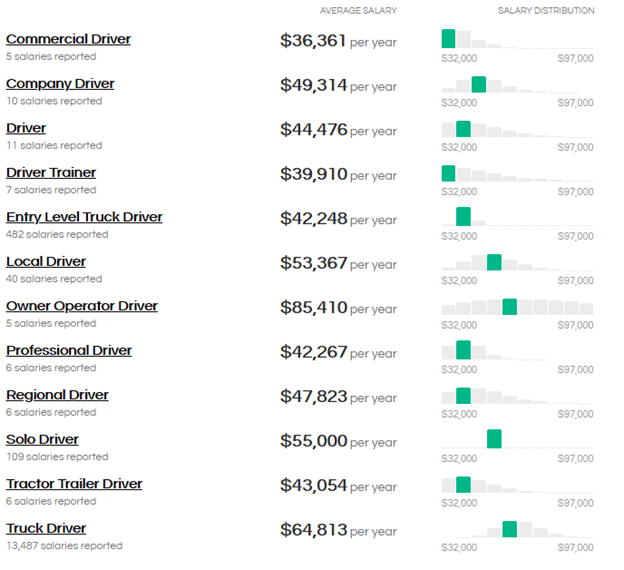Click the Salary Distribution column header
This screenshot has width=624, height=570.
click(545, 11)
